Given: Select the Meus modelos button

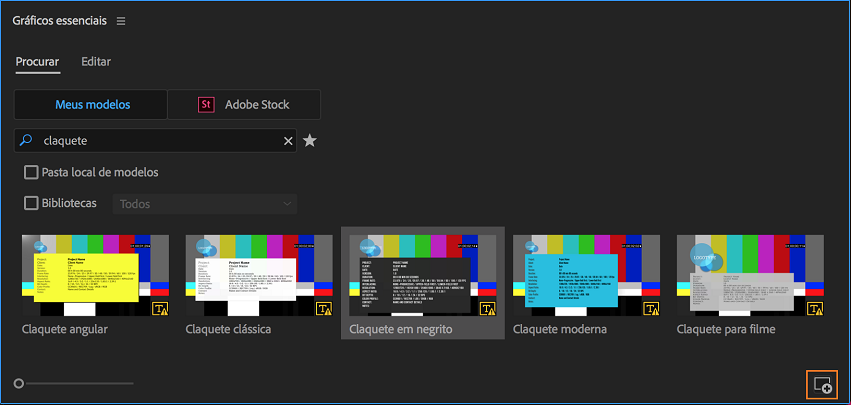Looking at the screenshot, I should coord(91,105).
